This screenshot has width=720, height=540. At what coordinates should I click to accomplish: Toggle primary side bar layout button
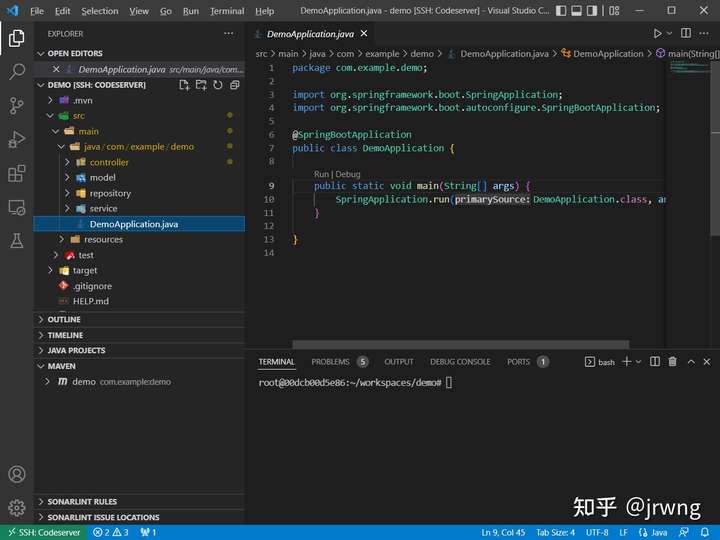pyautogui.click(x=561, y=11)
